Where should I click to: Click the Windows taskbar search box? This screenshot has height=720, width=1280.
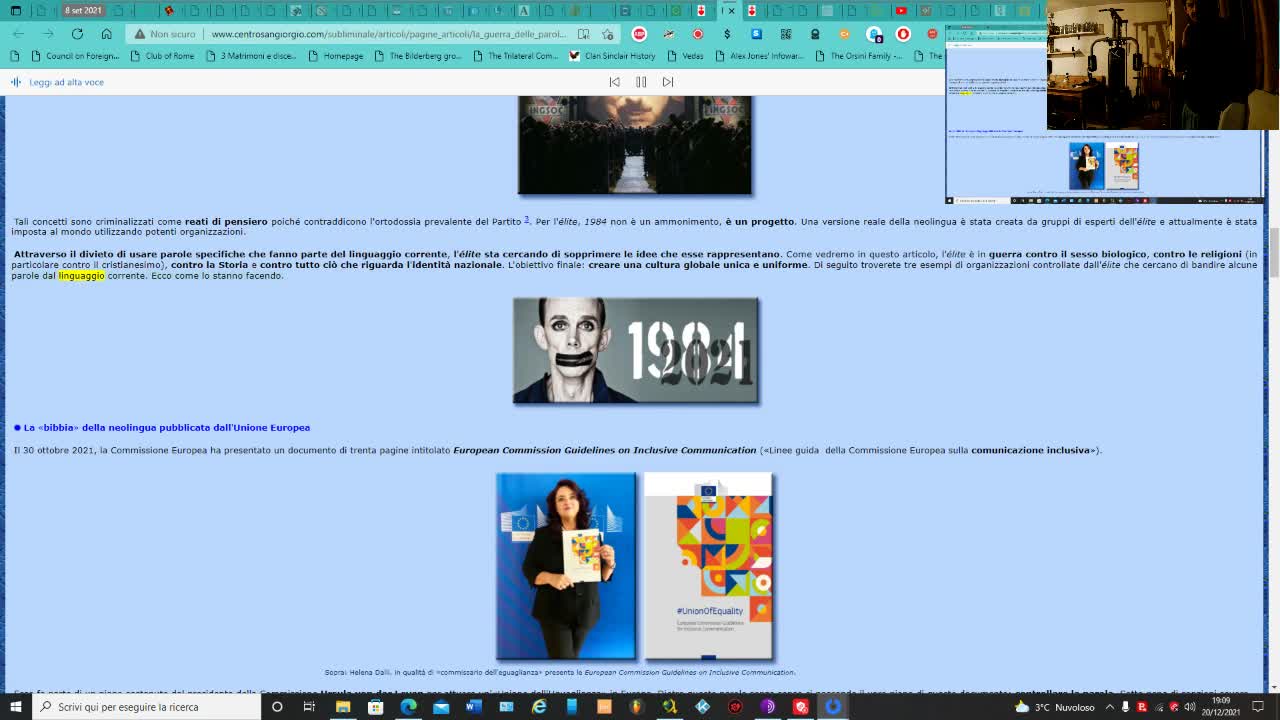click(x=145, y=707)
